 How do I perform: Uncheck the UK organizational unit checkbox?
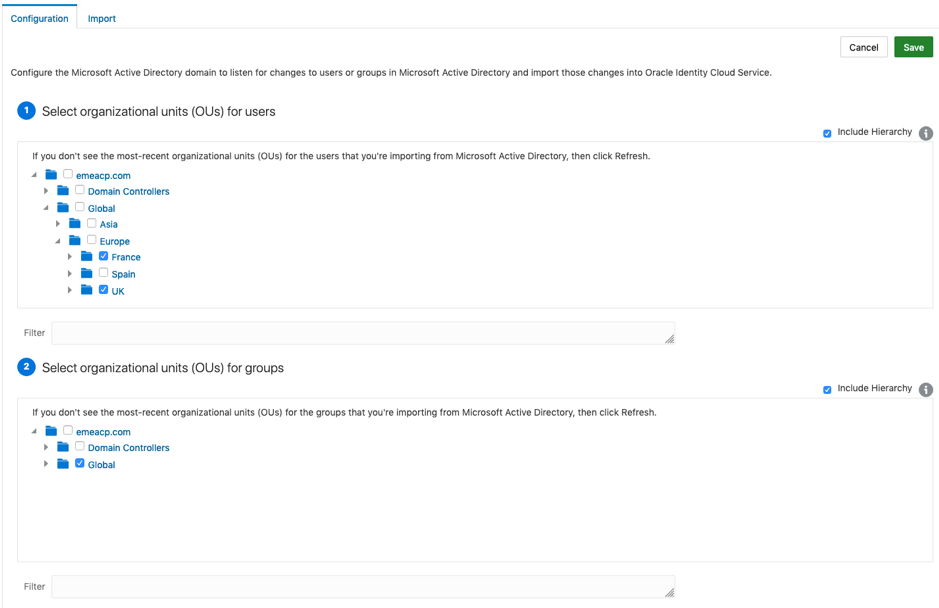point(103,290)
